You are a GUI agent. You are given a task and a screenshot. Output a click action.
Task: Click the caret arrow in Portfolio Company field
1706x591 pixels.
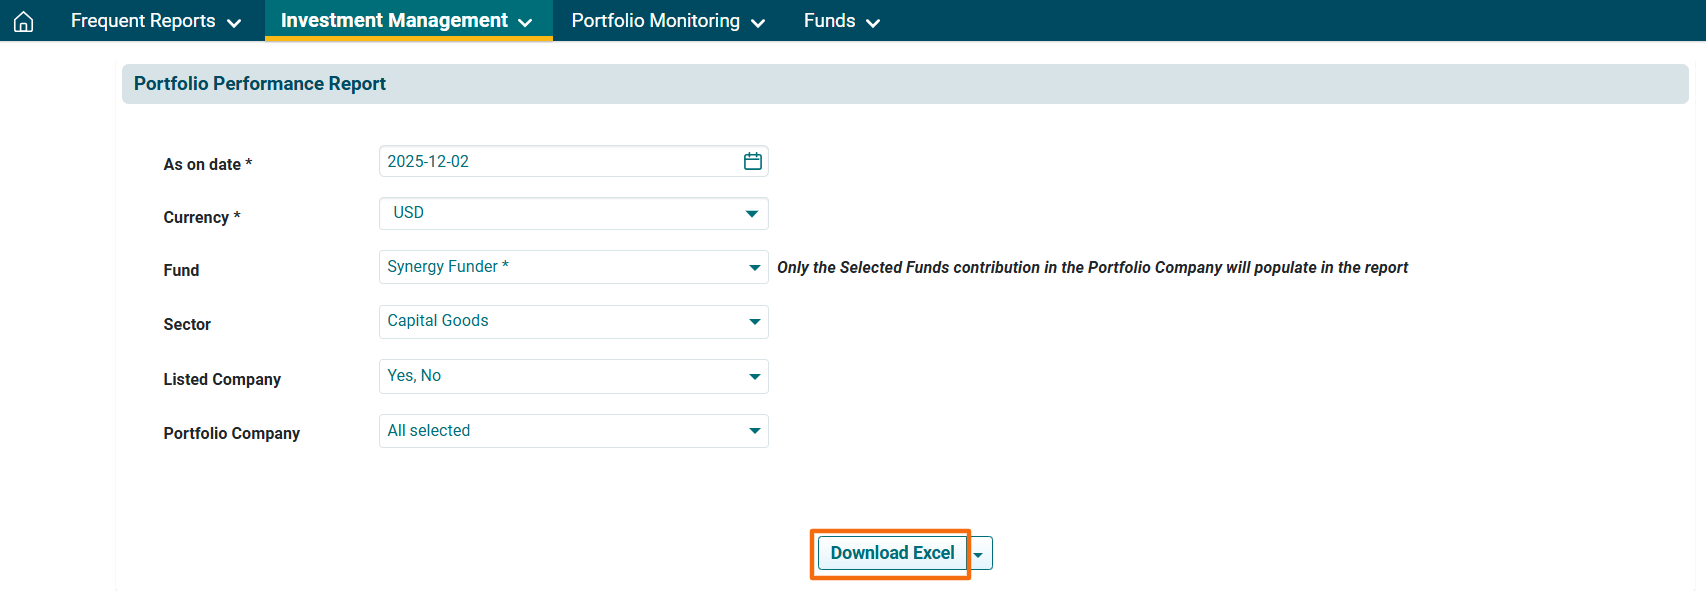(754, 431)
